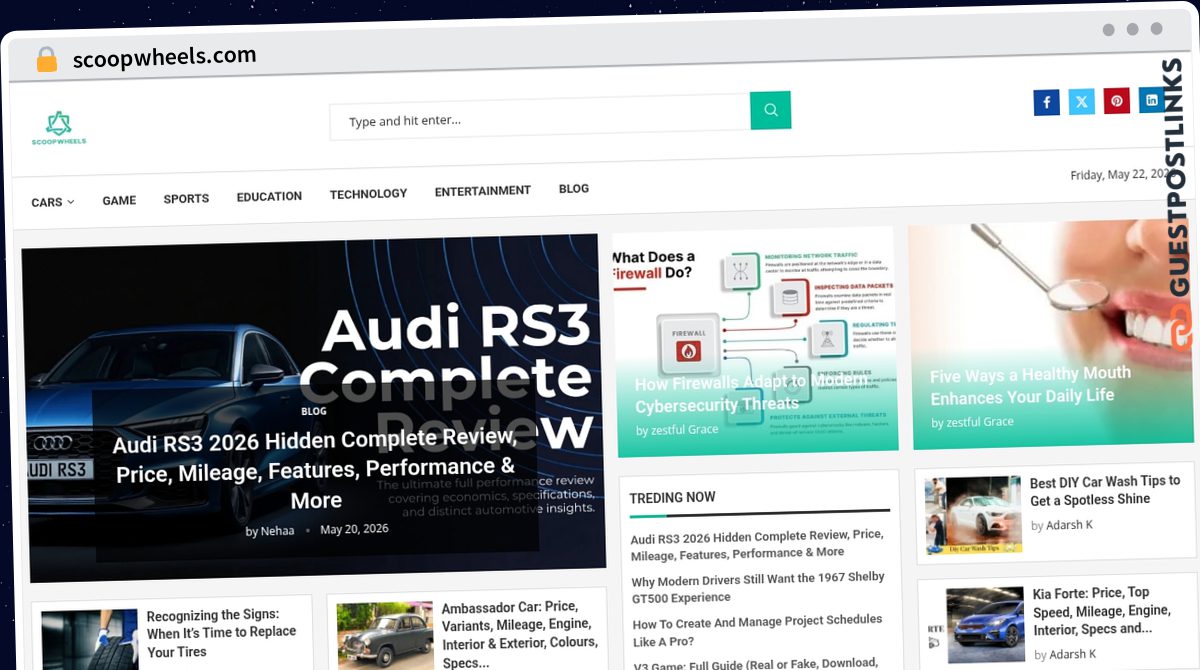Viewport: 1200px width, 670px height.
Task: Open the Facebook social icon
Action: click(1046, 102)
